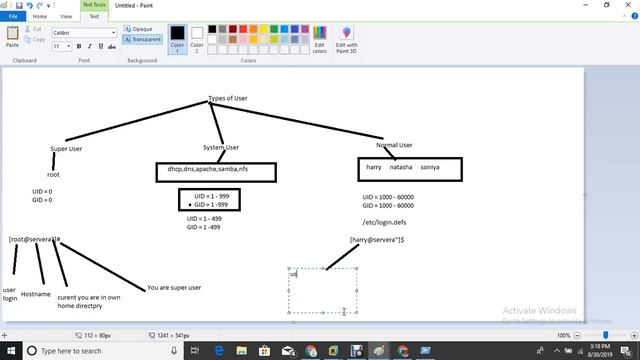Select the Opaque background option
Screen dimensions: 640x360
click(138, 29)
